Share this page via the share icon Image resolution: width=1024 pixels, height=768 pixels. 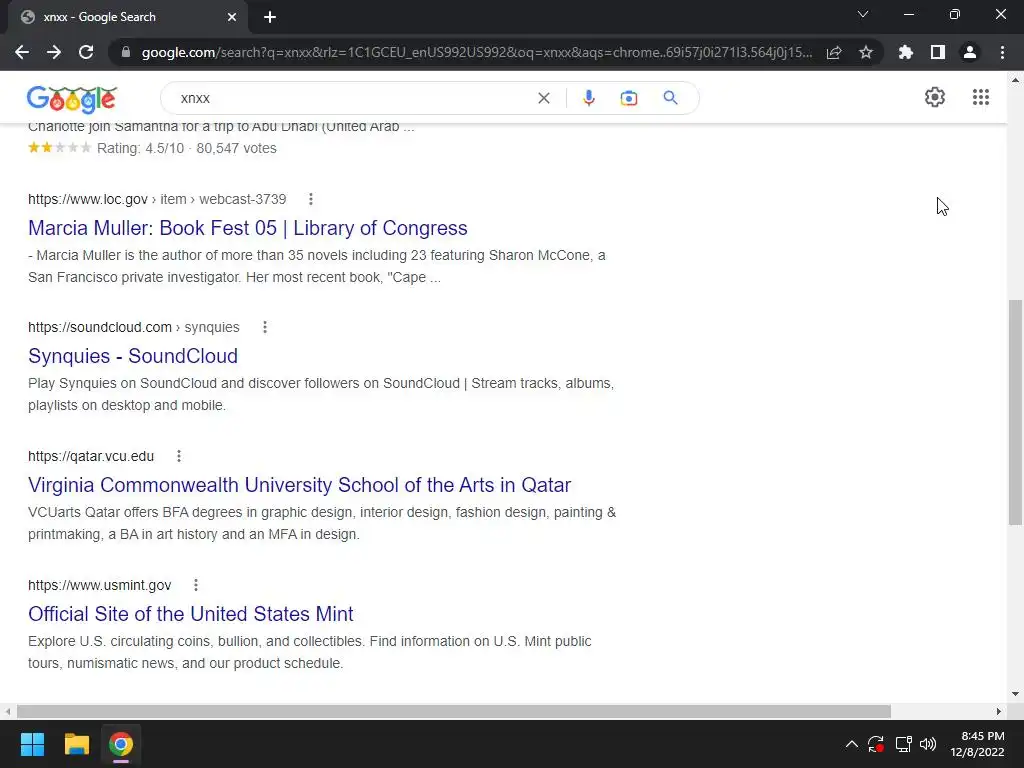pyautogui.click(x=834, y=52)
